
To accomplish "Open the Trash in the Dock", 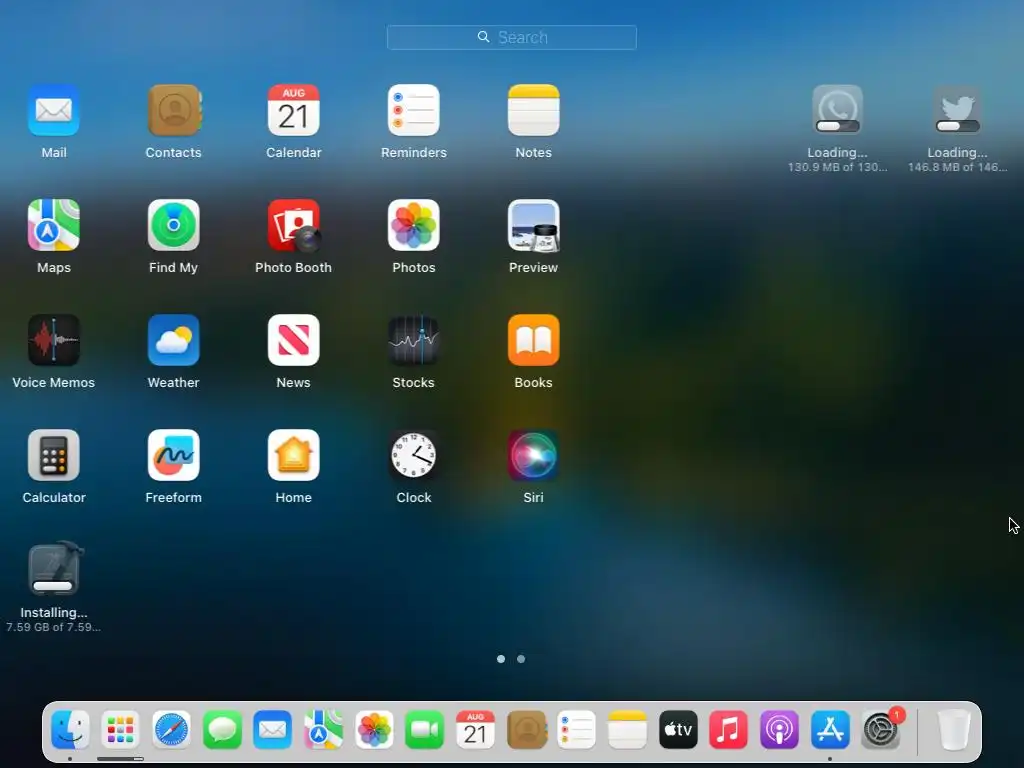I will (x=954, y=729).
